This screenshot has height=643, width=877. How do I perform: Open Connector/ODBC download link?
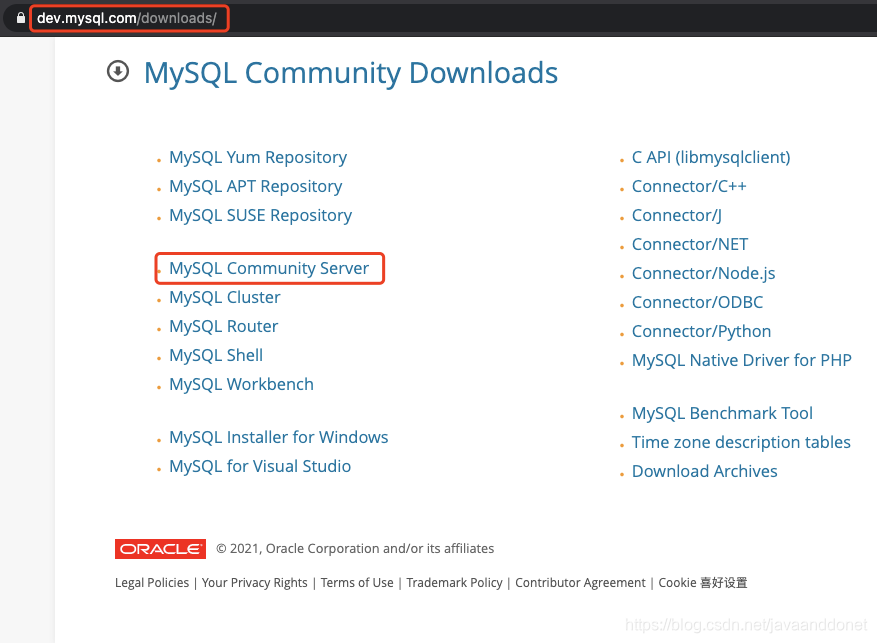[x=697, y=302]
